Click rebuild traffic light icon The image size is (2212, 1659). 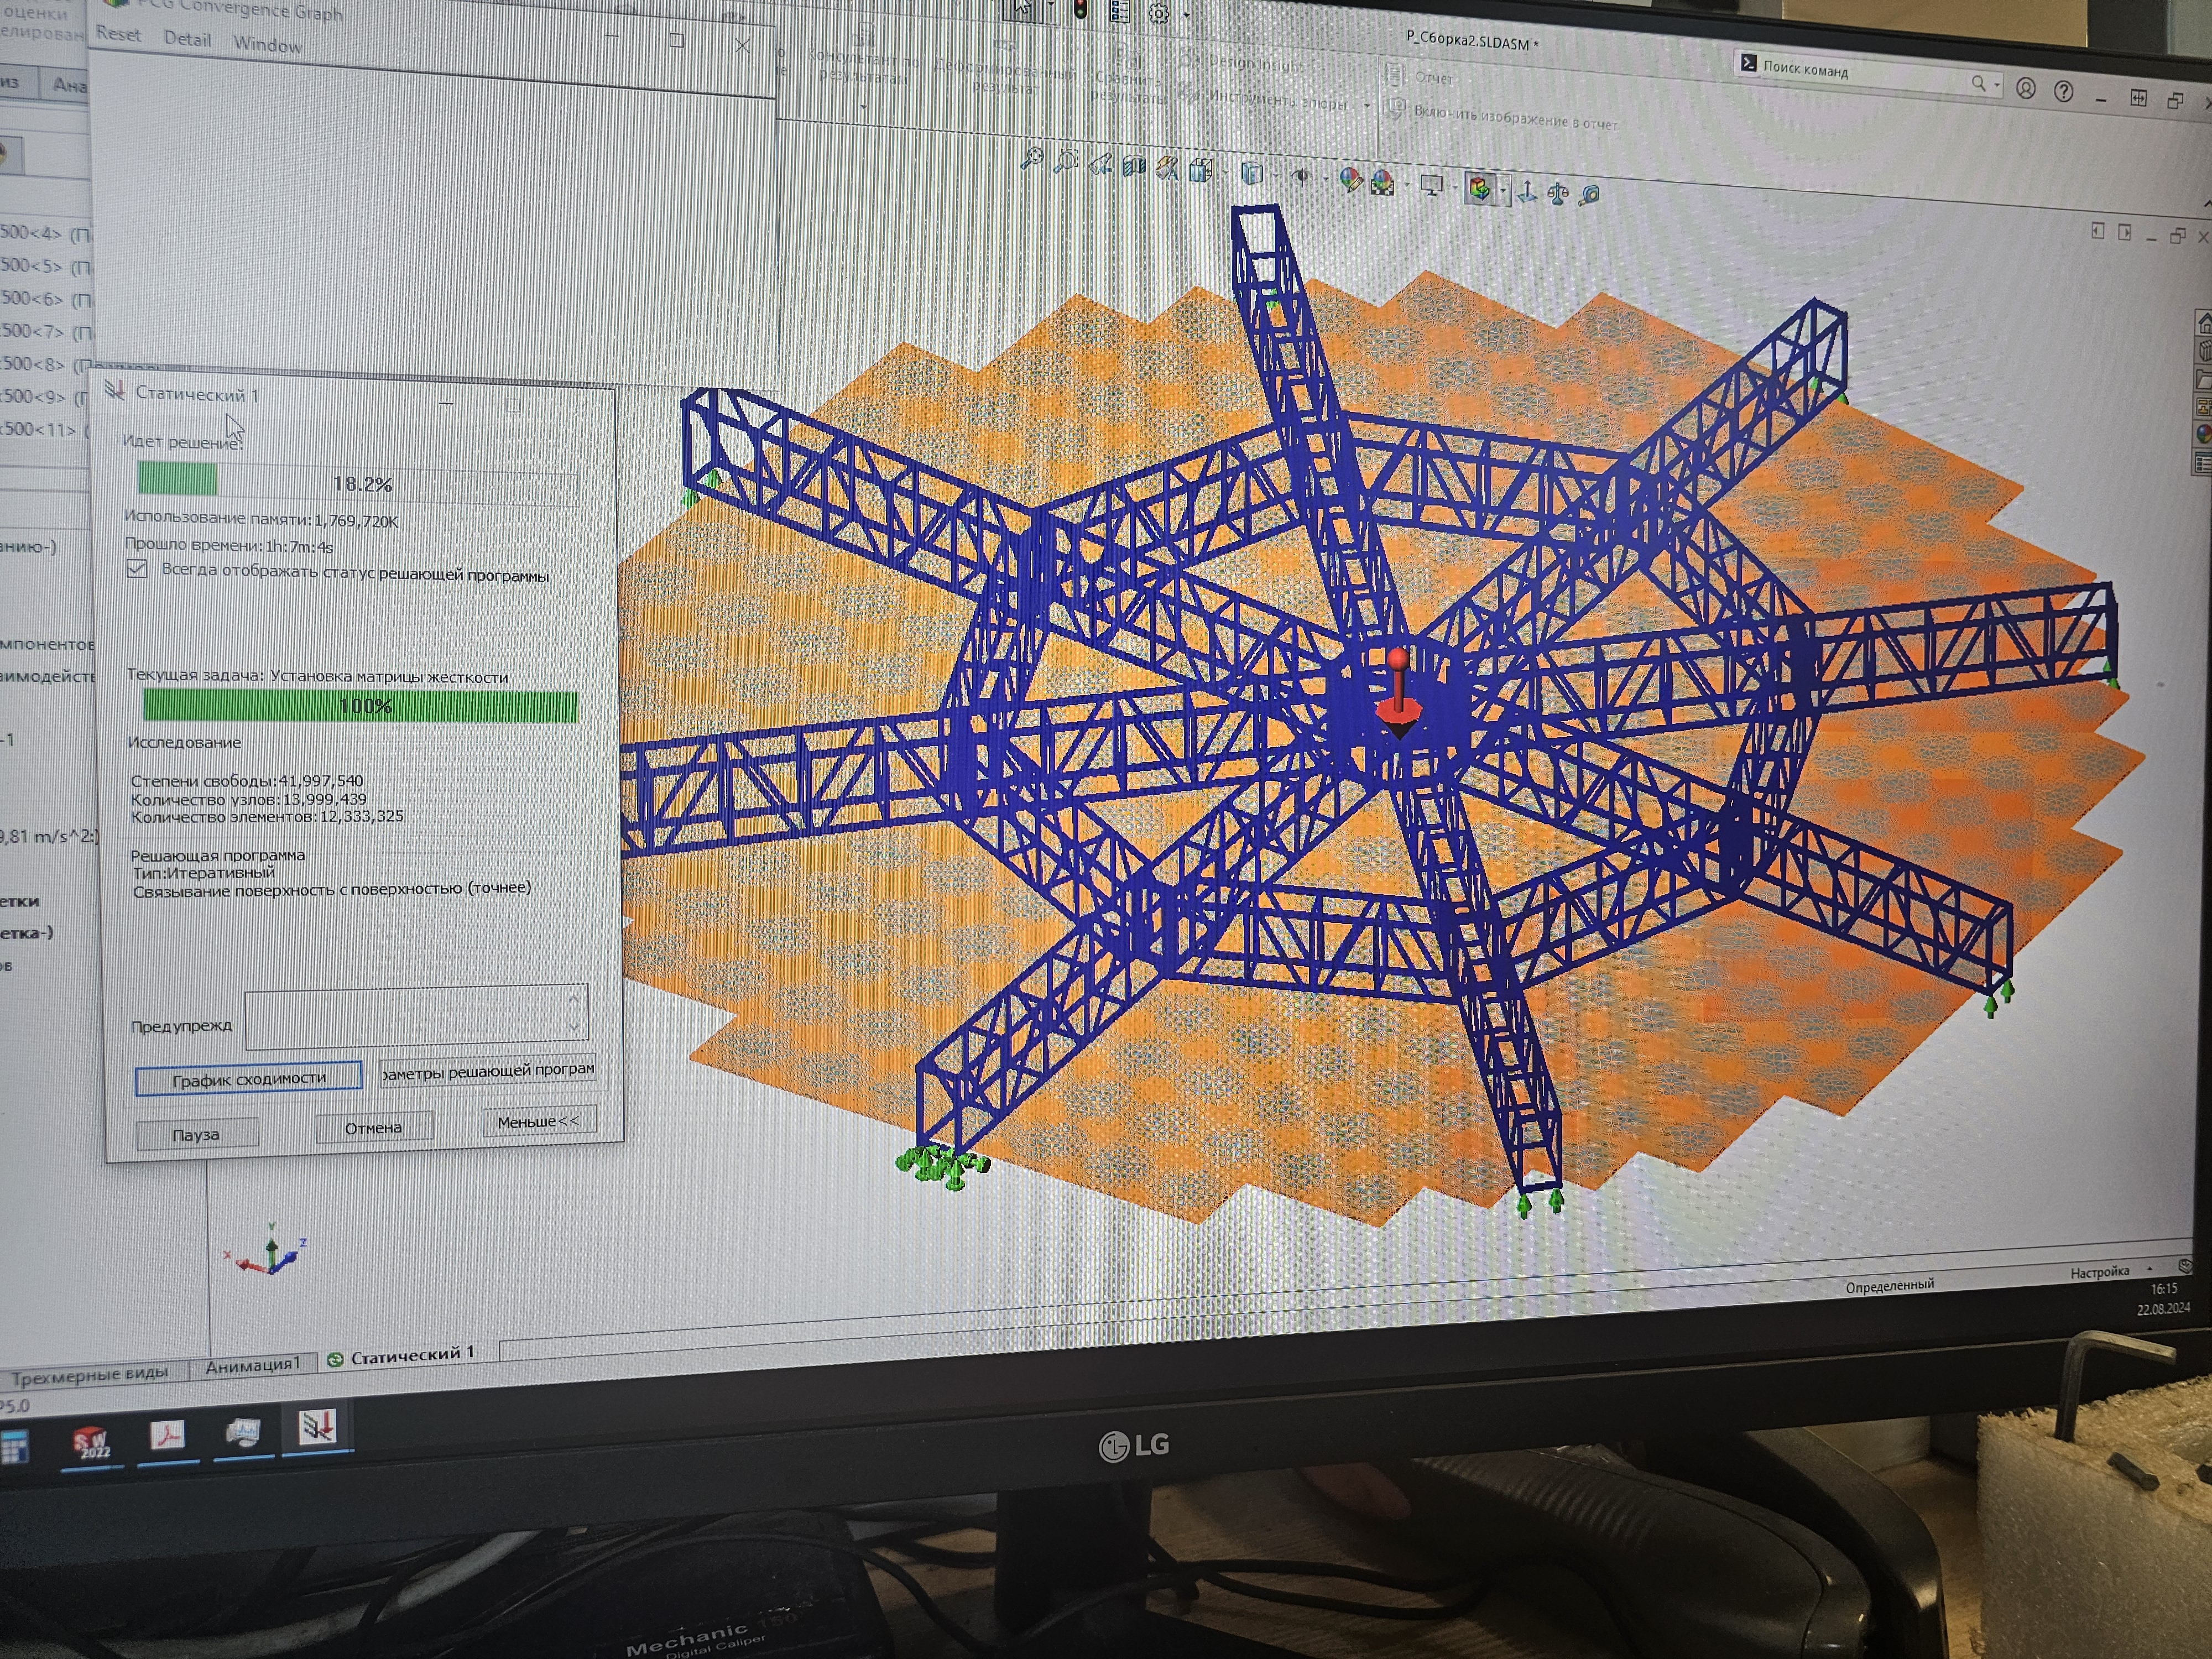(x=1080, y=10)
